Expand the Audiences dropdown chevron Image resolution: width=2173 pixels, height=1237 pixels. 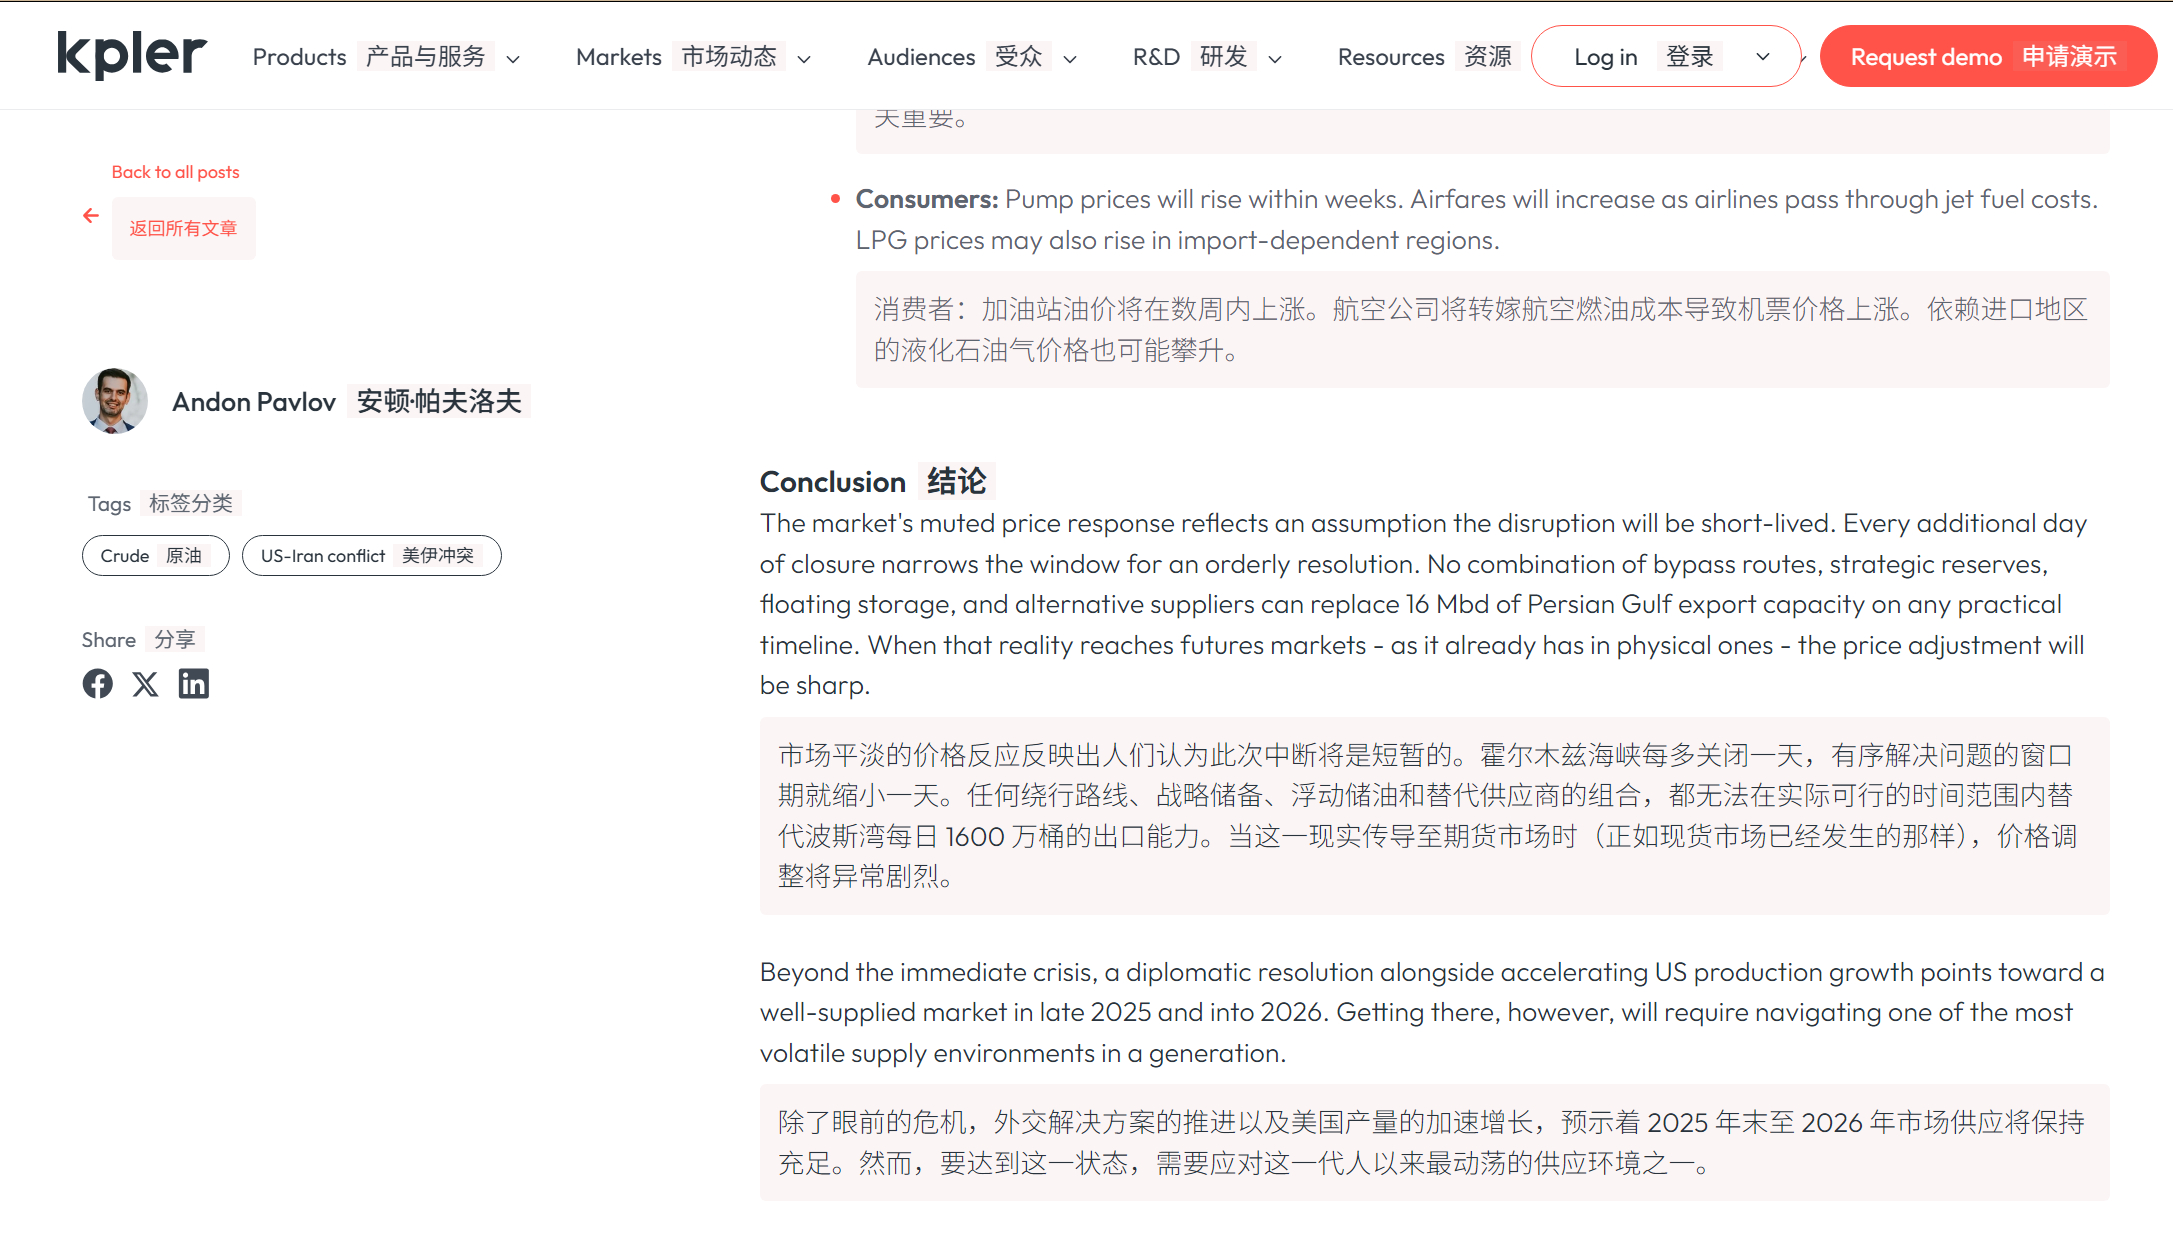(1070, 59)
